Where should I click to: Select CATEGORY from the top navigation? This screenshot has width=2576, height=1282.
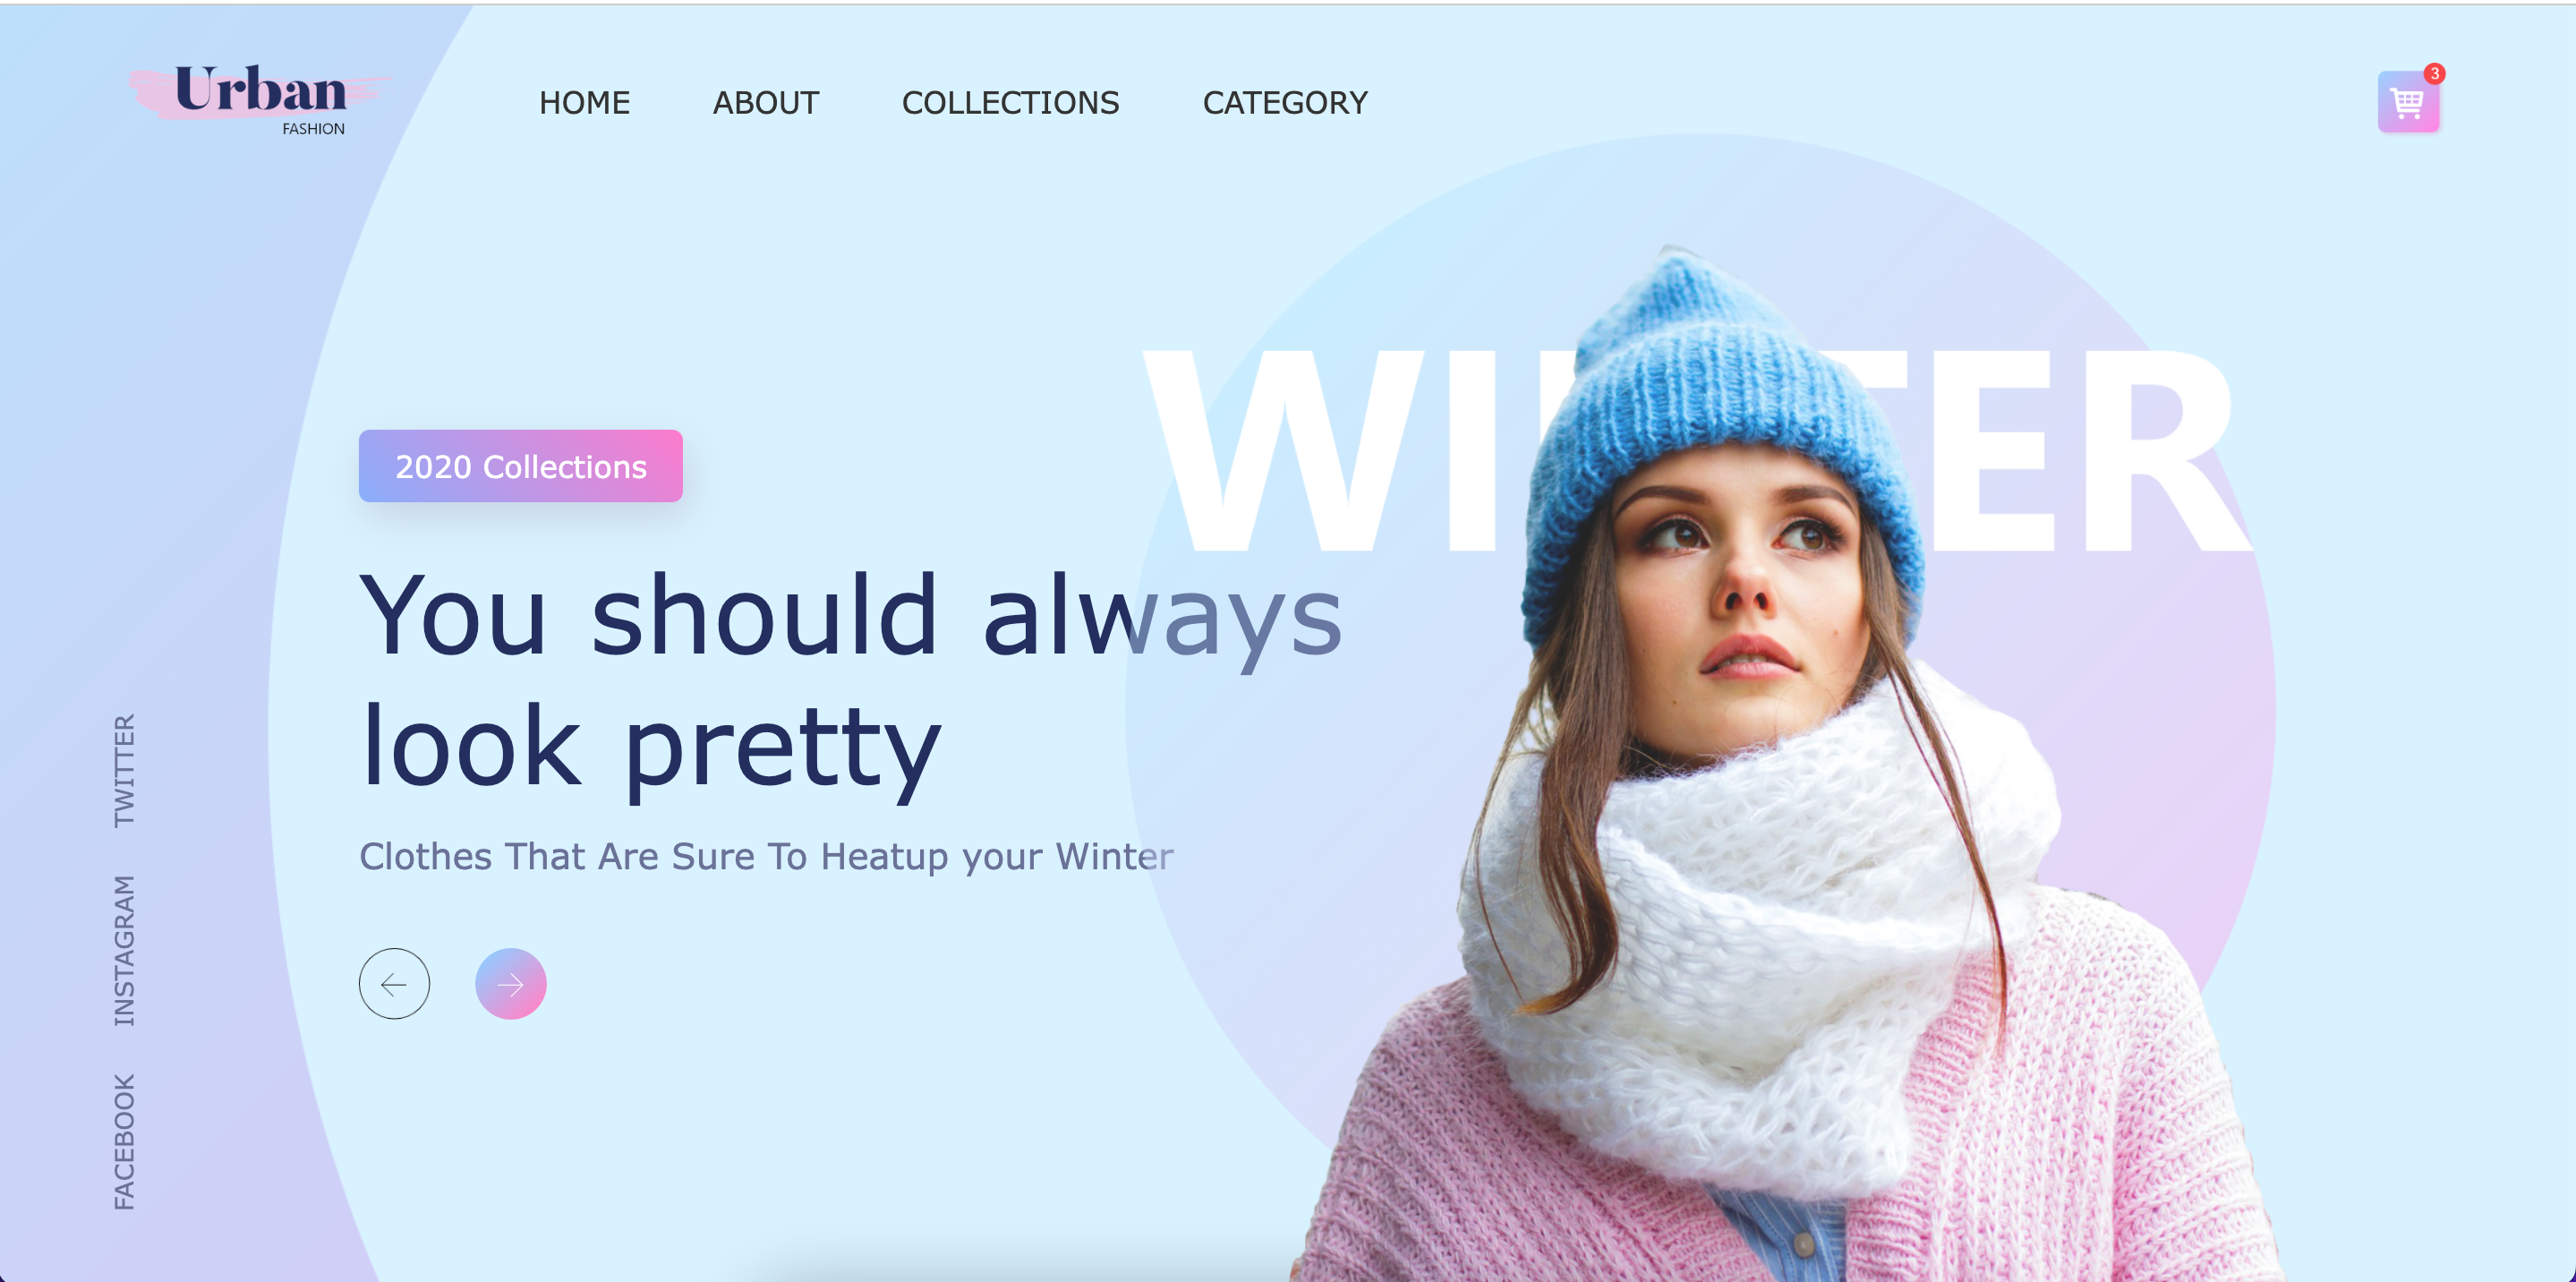click(x=1284, y=102)
